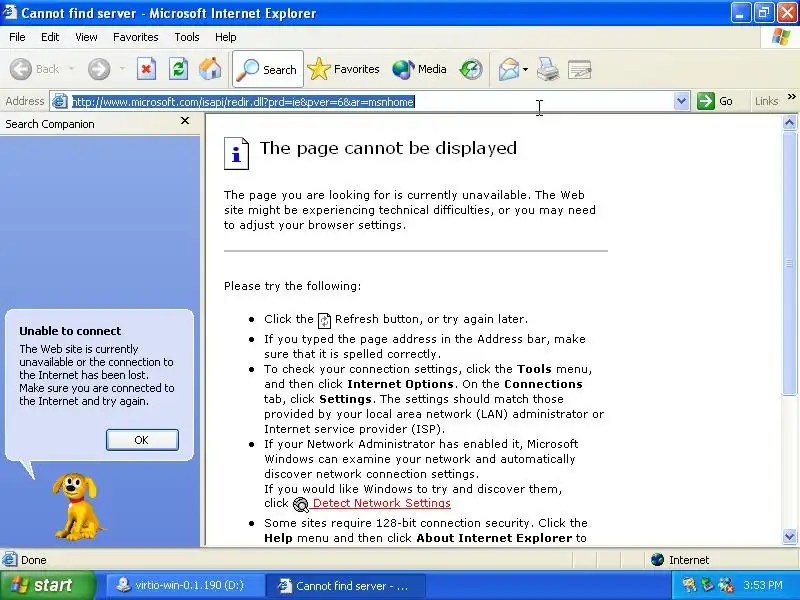
Task: Click the Detect Network Settings link
Action: coord(382,503)
